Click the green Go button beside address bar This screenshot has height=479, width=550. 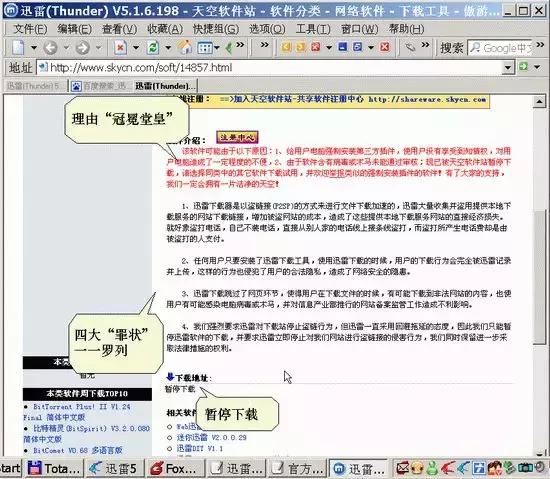(x=523, y=66)
